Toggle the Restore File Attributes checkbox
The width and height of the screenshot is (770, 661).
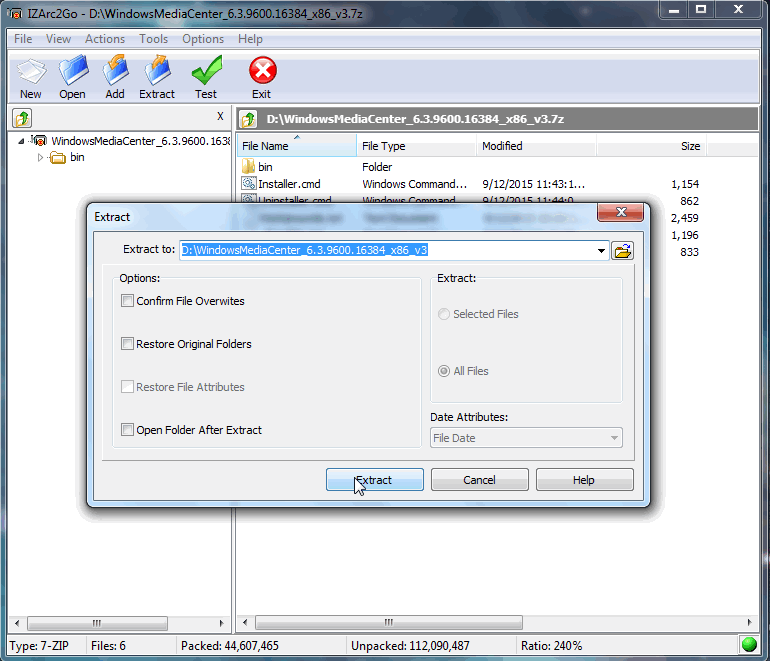click(x=127, y=386)
